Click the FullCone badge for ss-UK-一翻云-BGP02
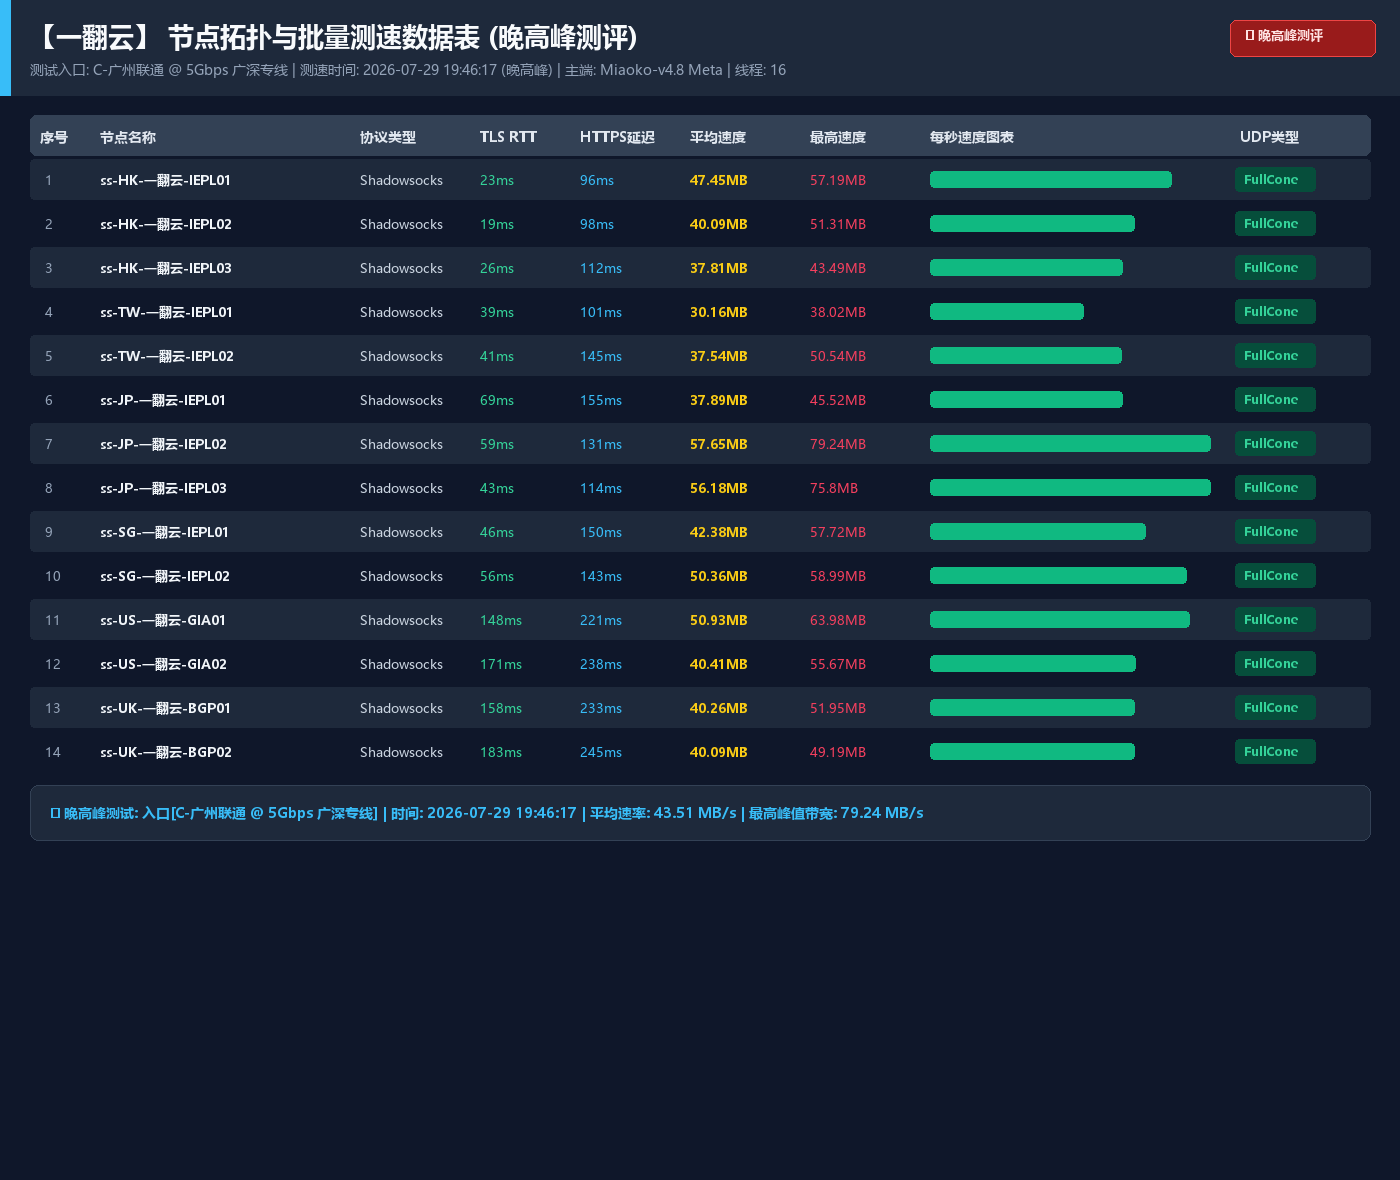The height and width of the screenshot is (1180, 1400). pyautogui.click(x=1275, y=752)
